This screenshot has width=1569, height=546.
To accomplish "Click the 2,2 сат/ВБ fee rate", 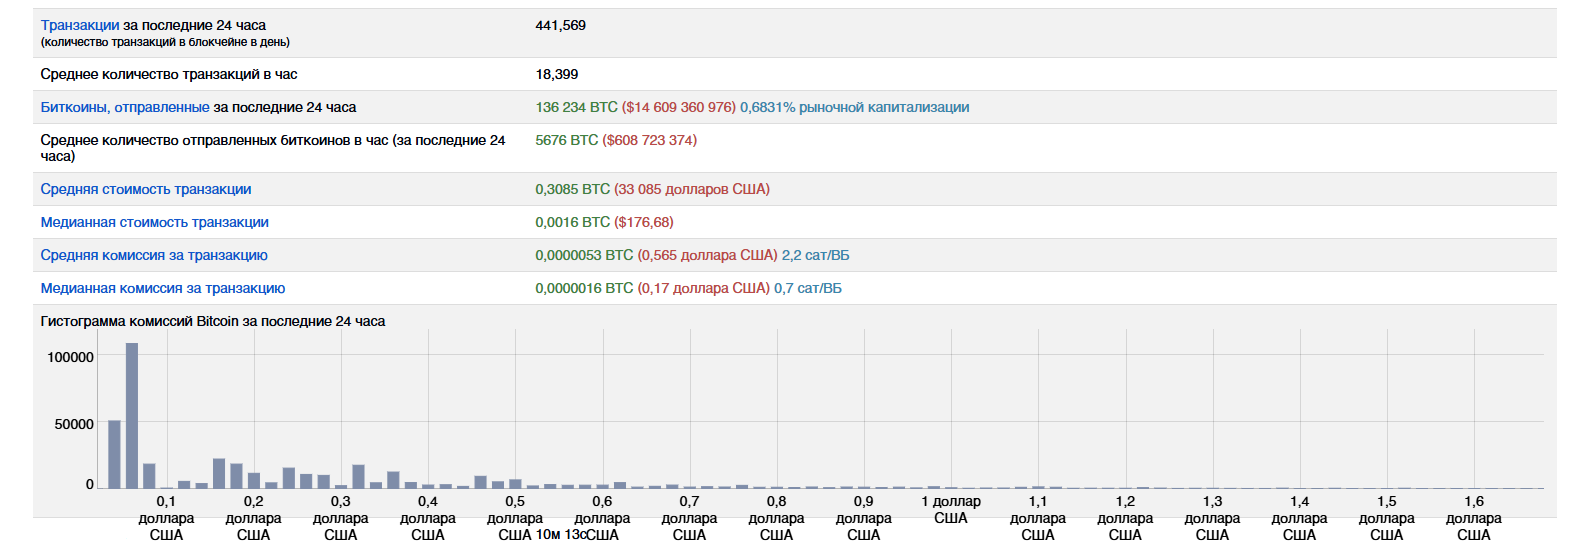I will click(815, 255).
